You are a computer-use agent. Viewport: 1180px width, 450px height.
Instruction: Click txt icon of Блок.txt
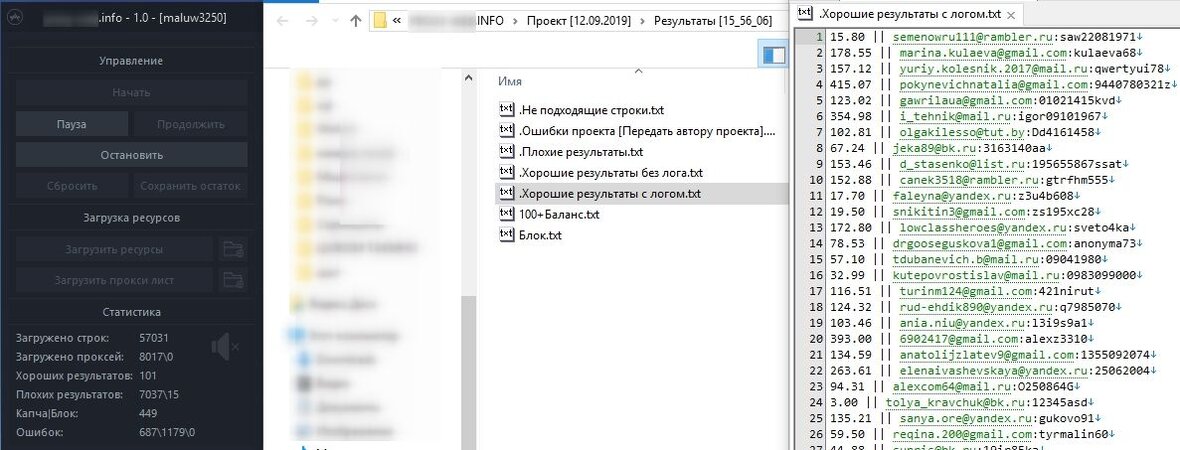coord(507,235)
